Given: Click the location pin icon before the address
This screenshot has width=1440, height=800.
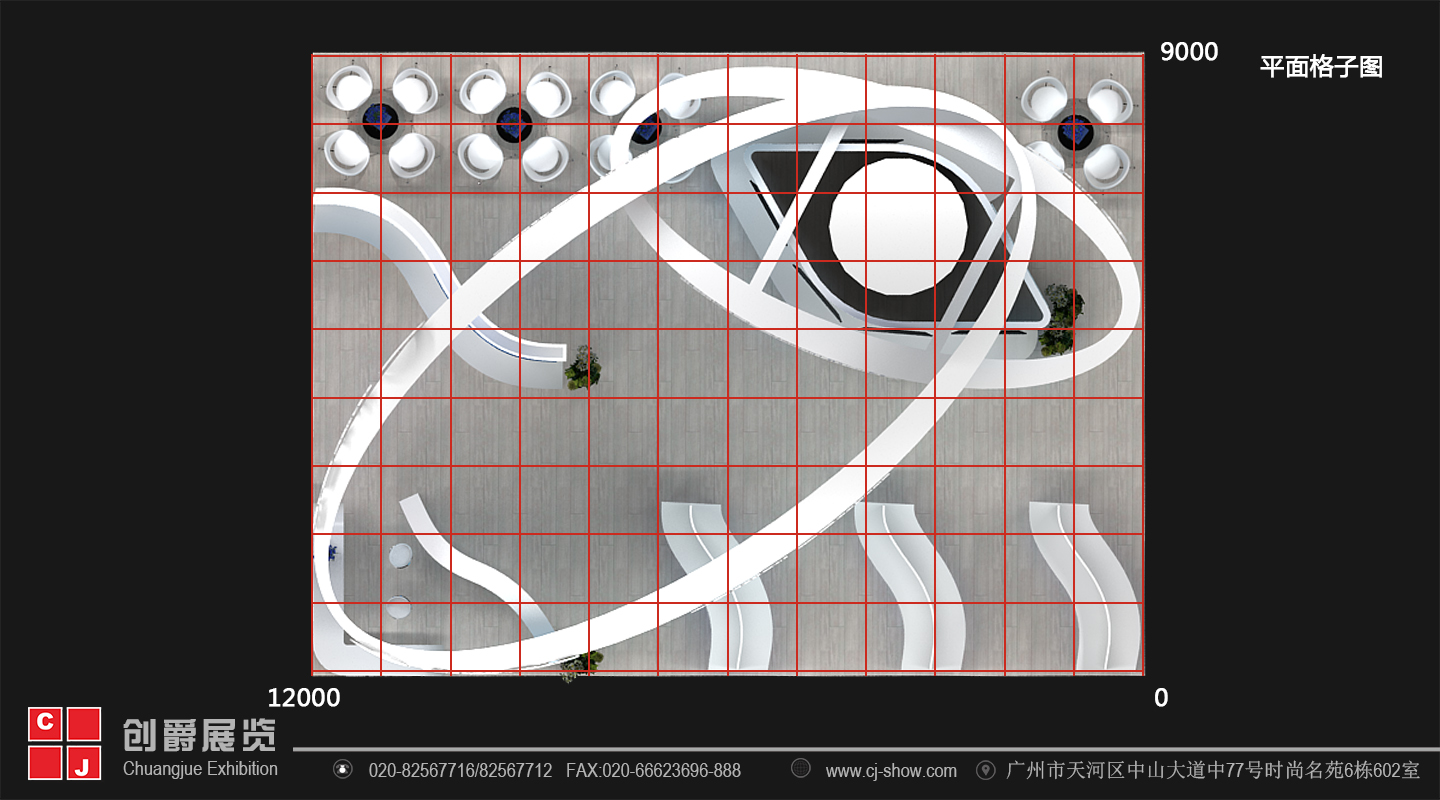Looking at the screenshot, I should tap(986, 770).
